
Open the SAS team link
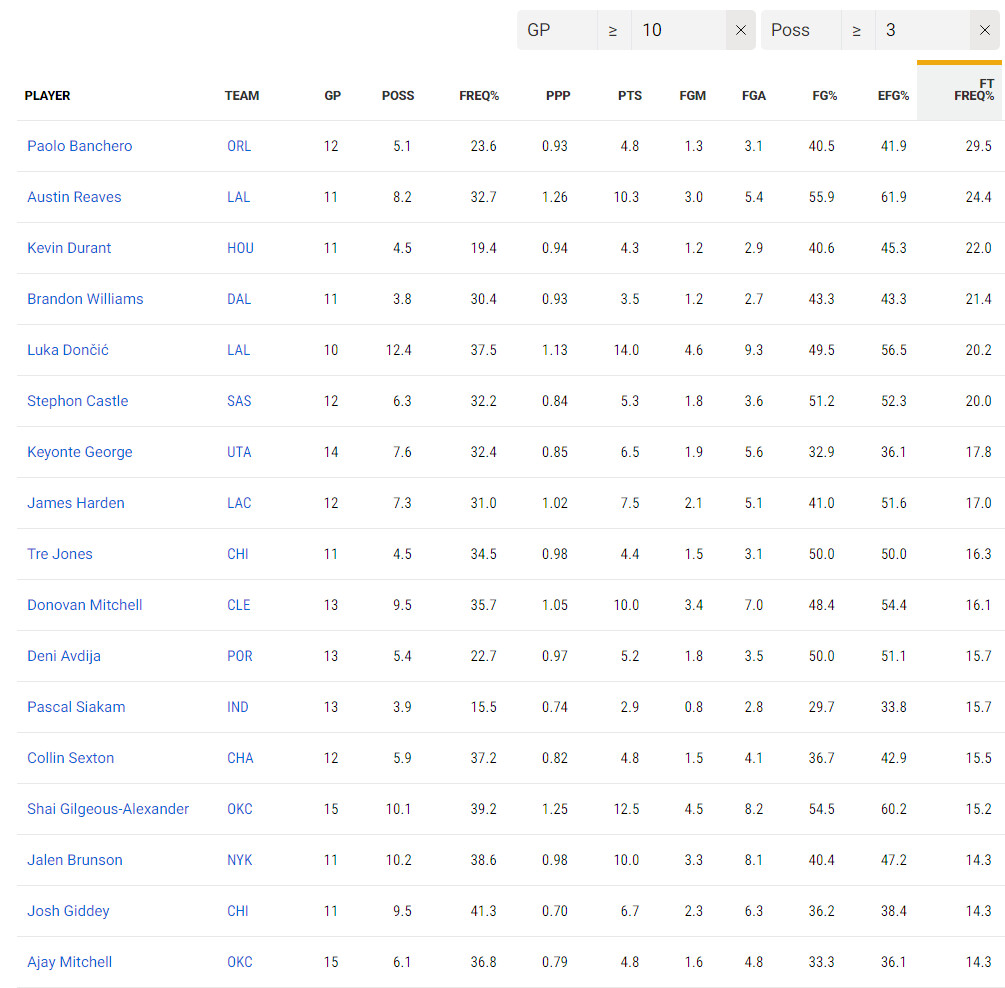tap(239, 401)
